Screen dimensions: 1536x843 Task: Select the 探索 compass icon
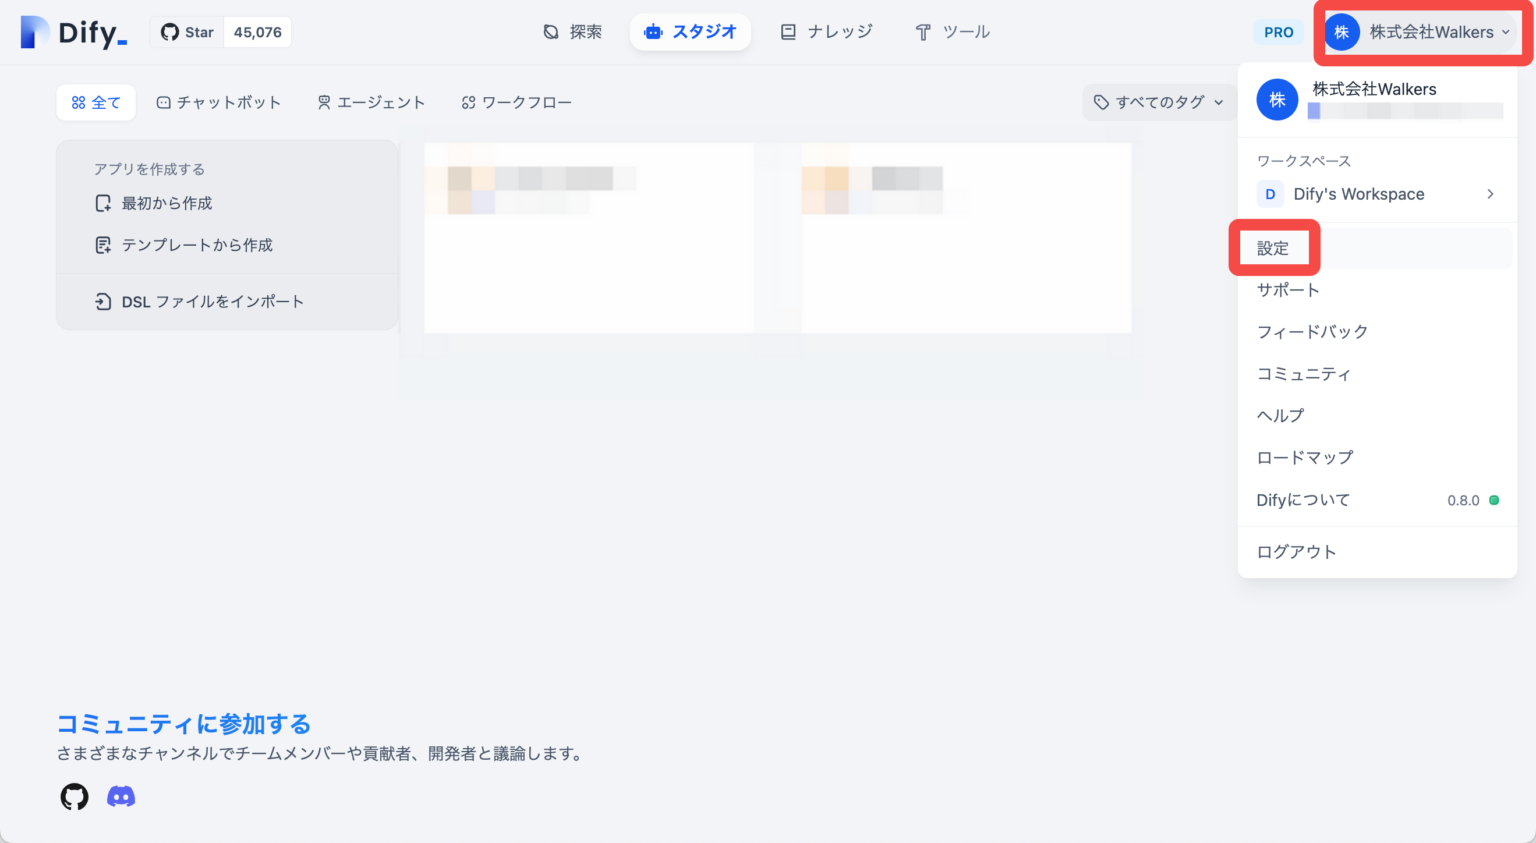click(550, 31)
